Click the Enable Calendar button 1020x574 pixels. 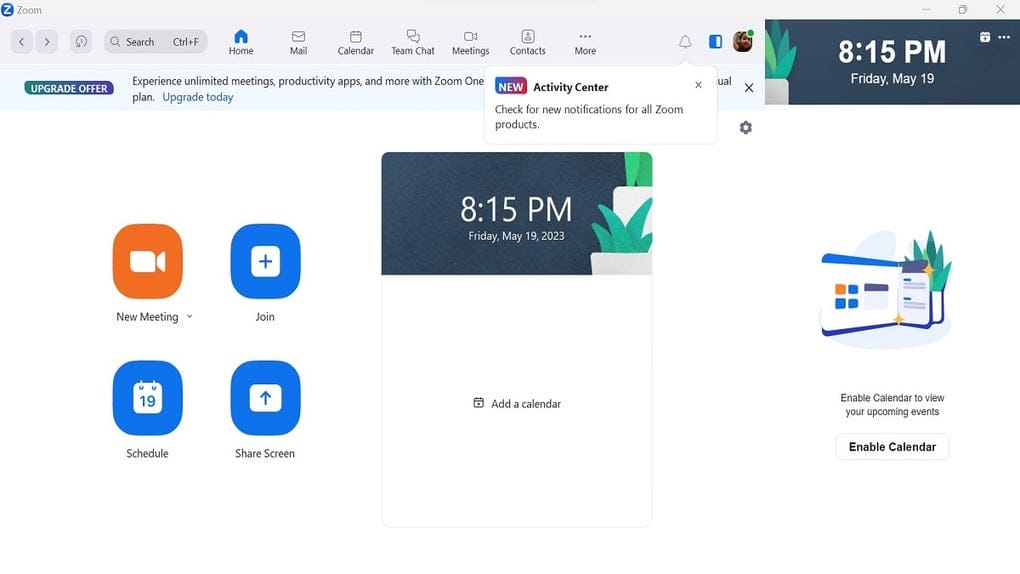click(x=892, y=447)
